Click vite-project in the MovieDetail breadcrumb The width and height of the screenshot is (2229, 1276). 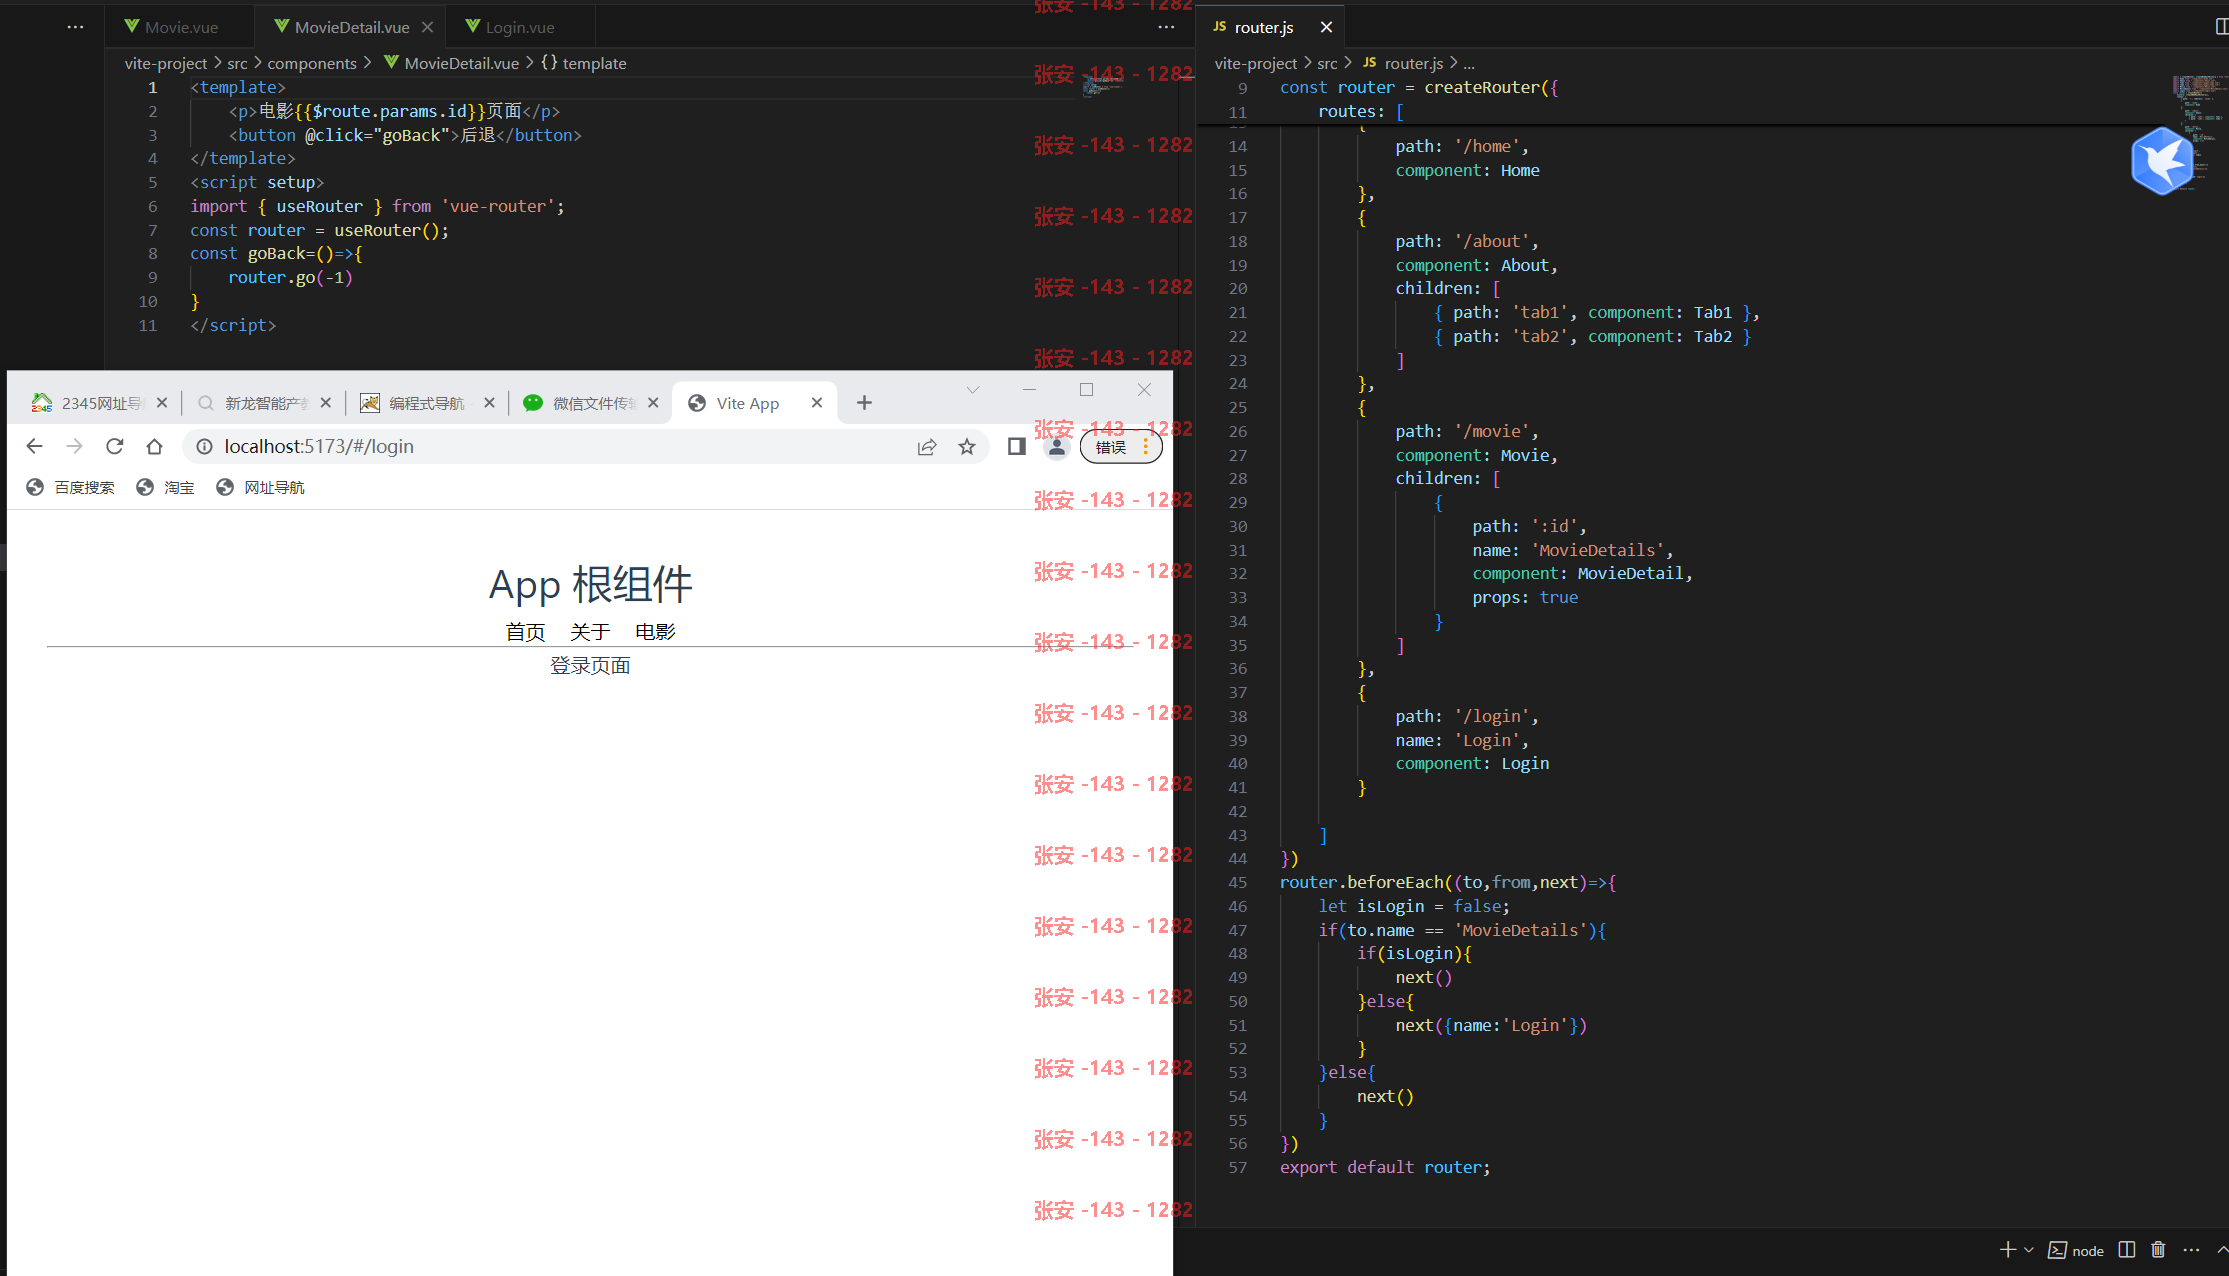pyautogui.click(x=166, y=63)
